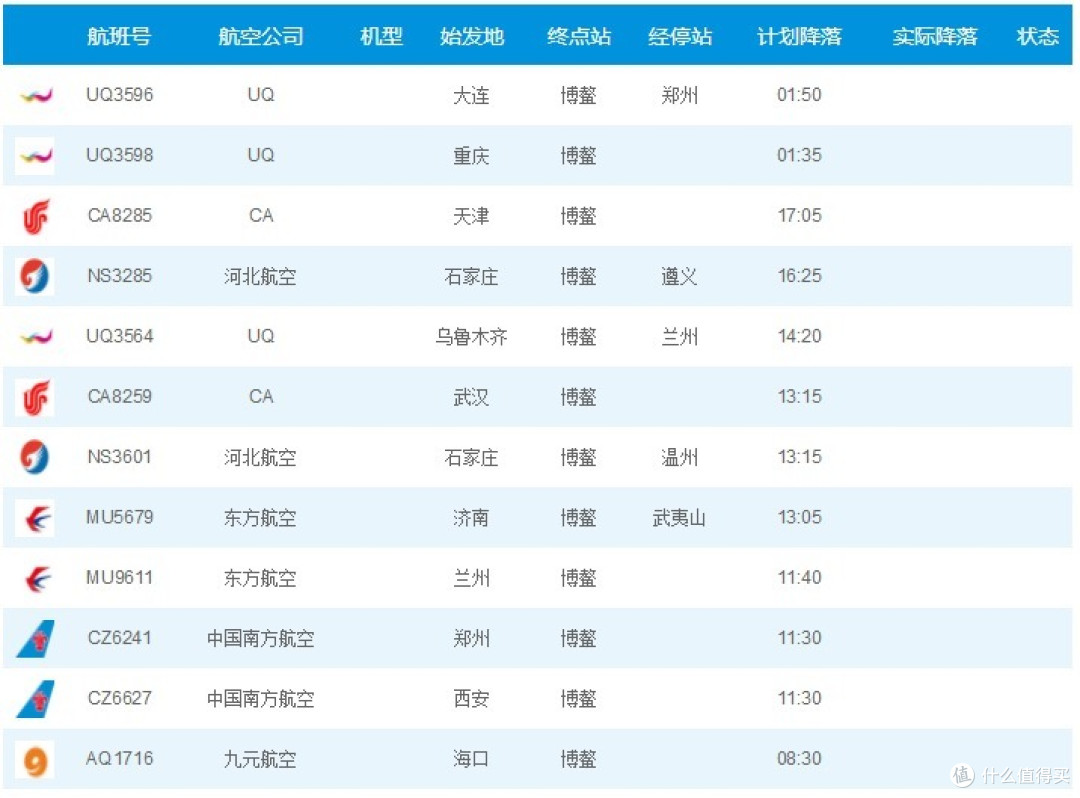Select flight number CZ6627
The image size is (1080, 798).
[119, 699]
